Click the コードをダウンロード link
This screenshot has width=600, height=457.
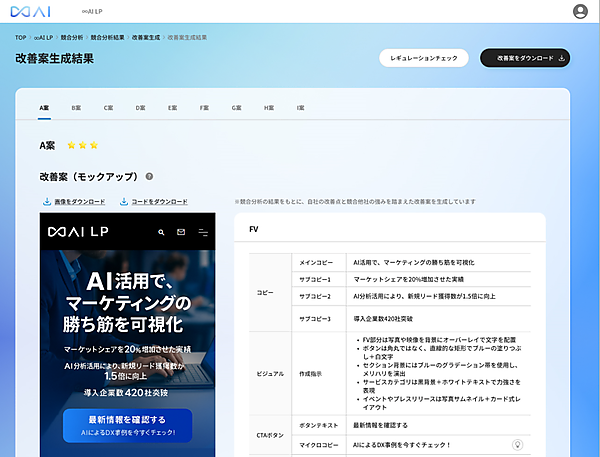[x=160, y=202]
